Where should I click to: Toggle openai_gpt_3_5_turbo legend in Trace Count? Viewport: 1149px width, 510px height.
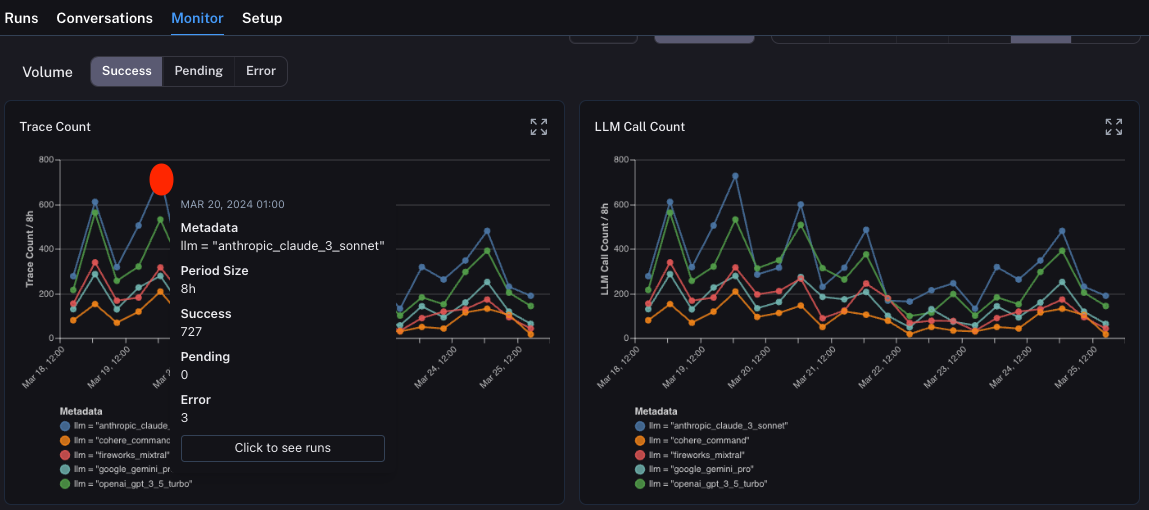tap(125, 484)
